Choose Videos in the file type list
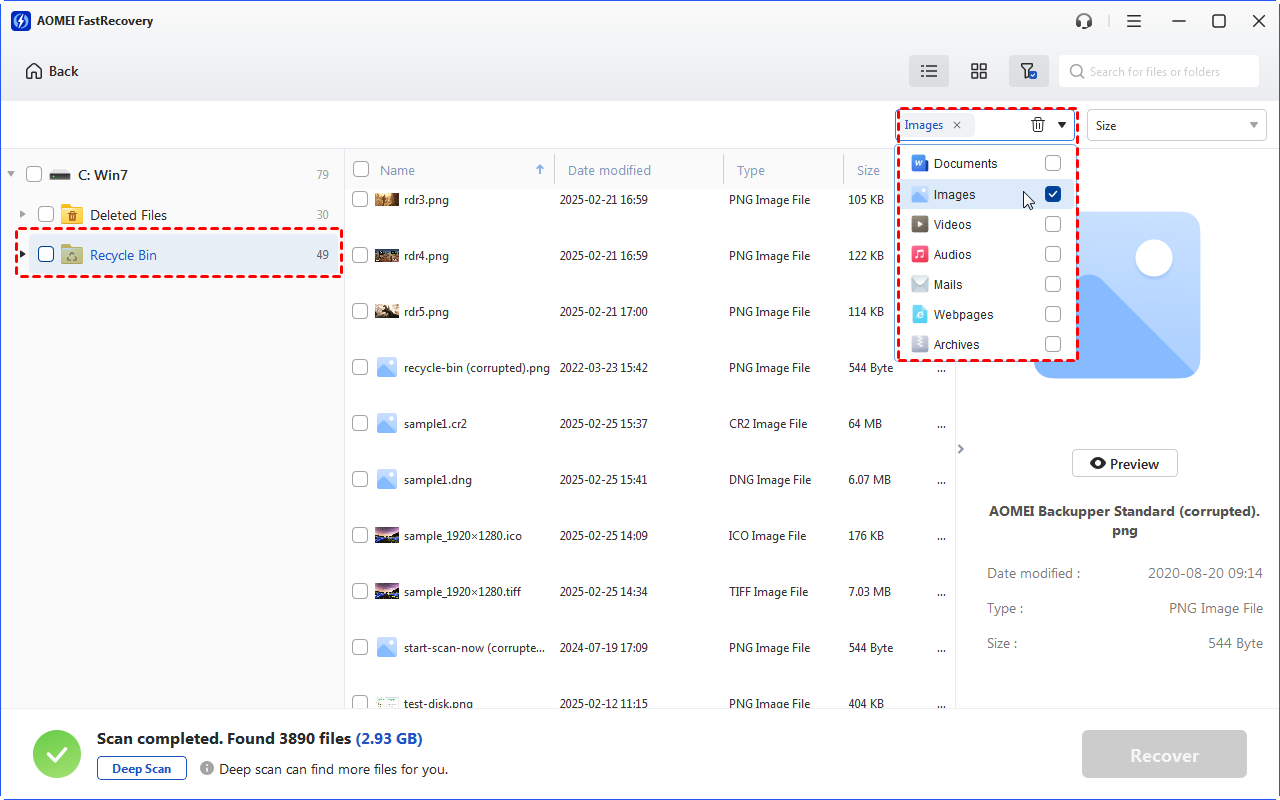The width and height of the screenshot is (1280, 800). (x=952, y=225)
